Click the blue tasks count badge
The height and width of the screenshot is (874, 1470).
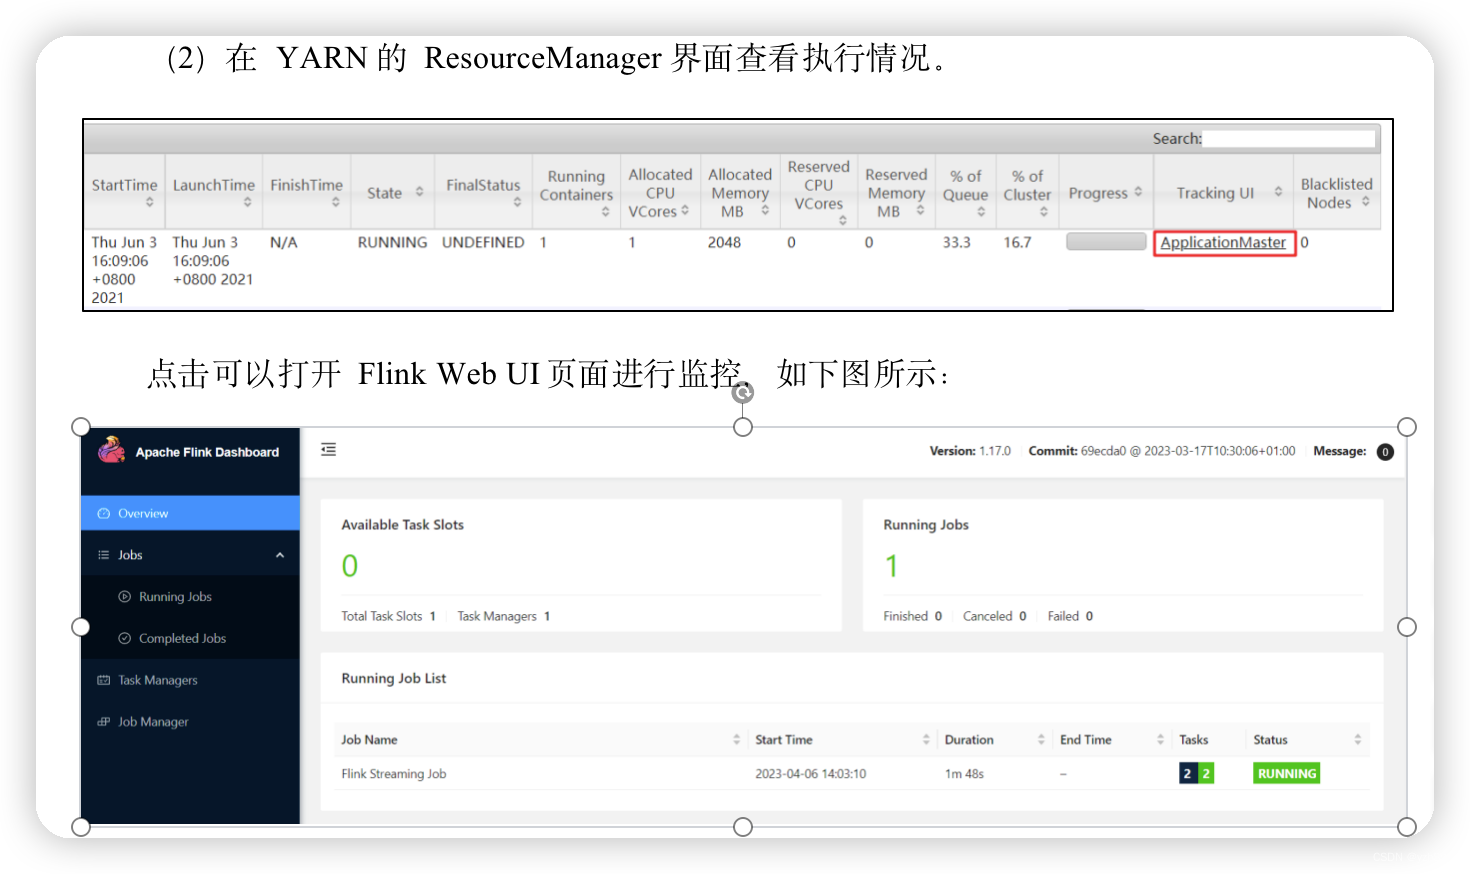[x=1188, y=774]
